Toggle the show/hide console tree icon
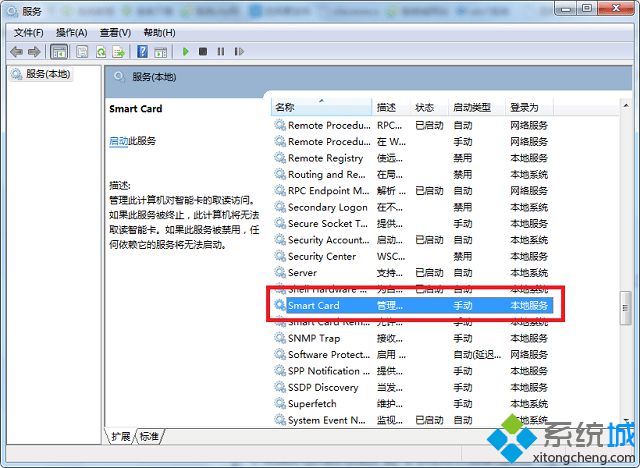The width and height of the screenshot is (640, 468). point(59,52)
